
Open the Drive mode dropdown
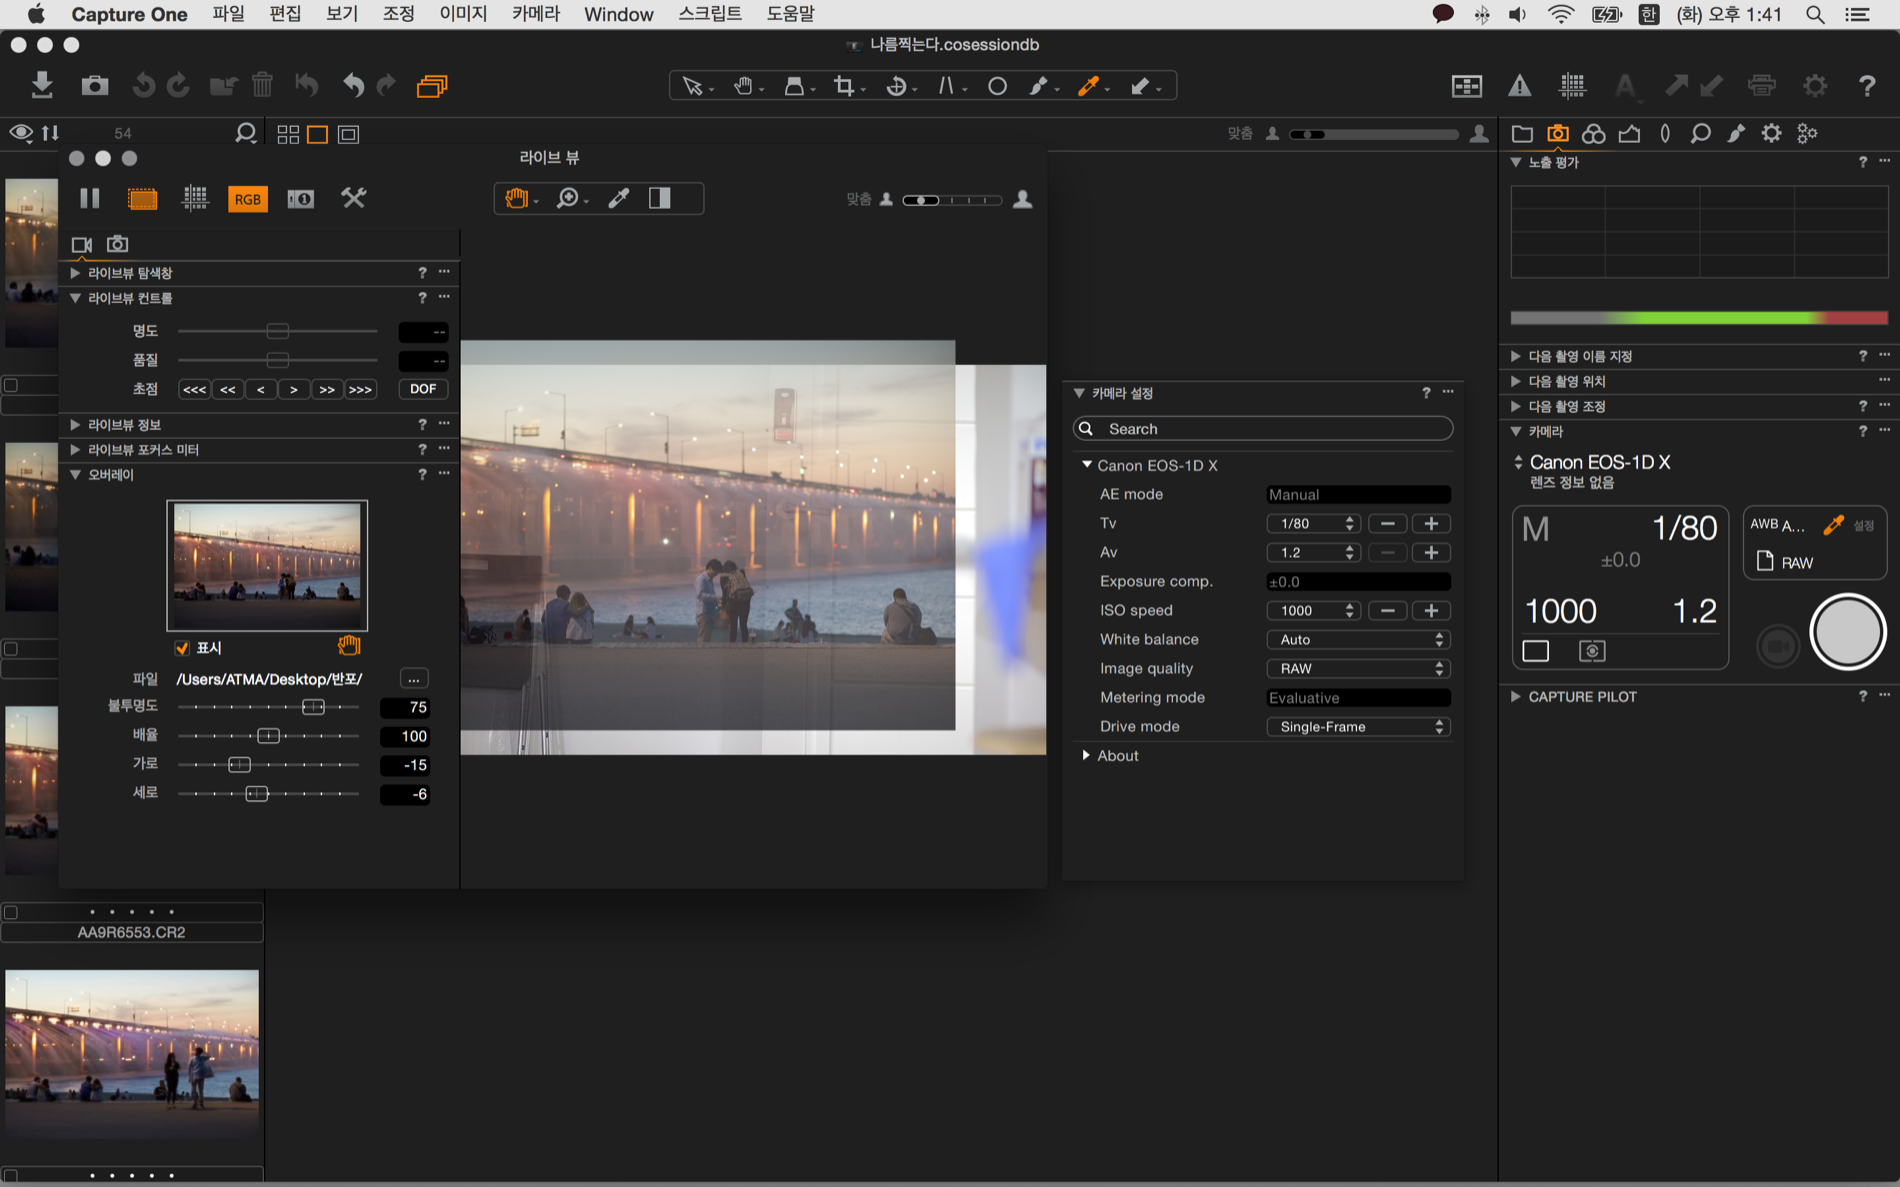[x=1358, y=726]
